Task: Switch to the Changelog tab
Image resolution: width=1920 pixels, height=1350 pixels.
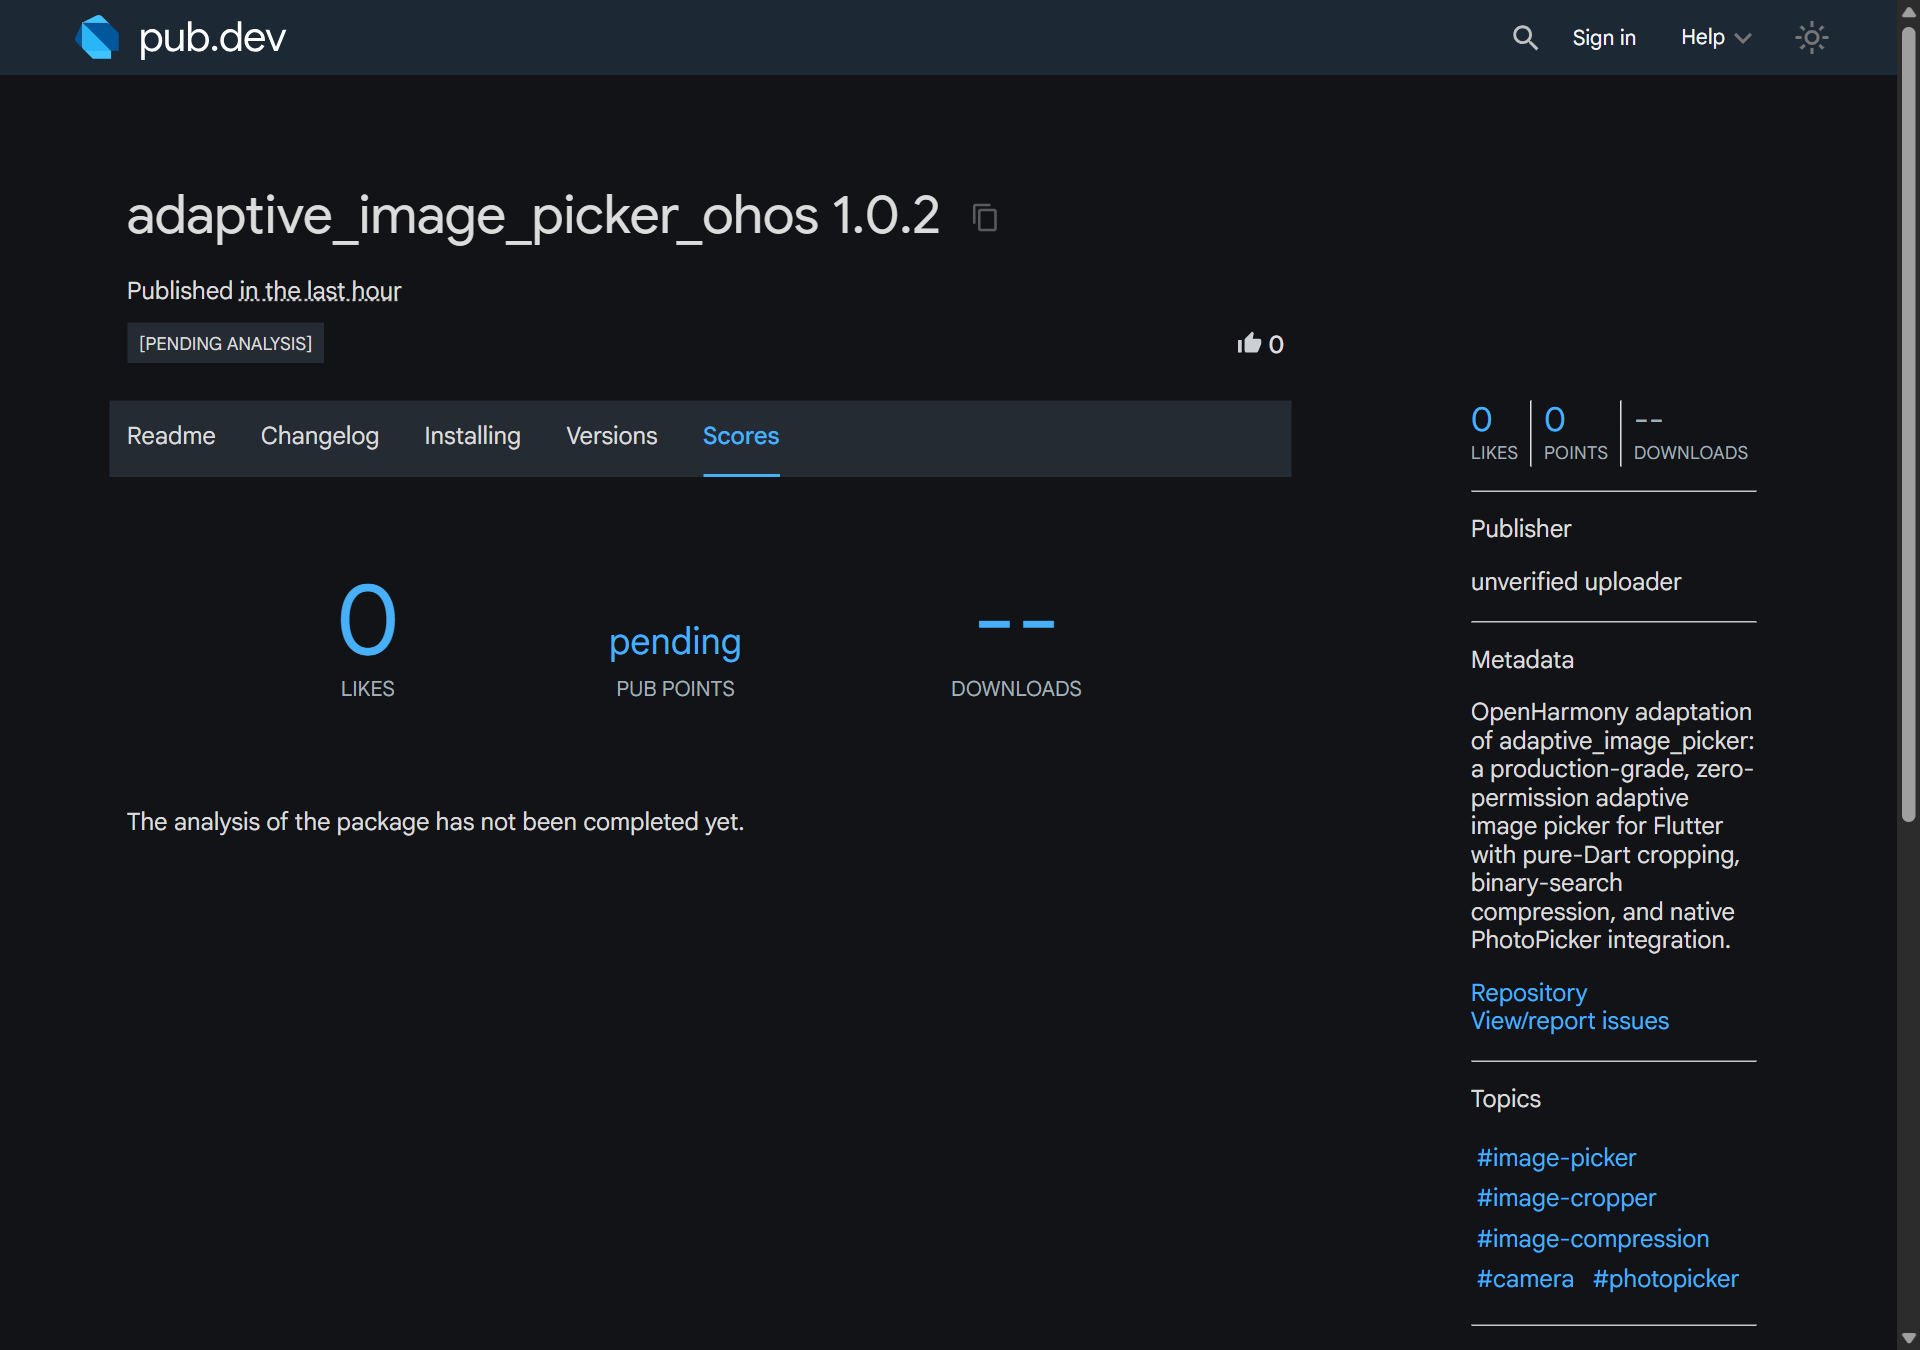Action: (320, 437)
